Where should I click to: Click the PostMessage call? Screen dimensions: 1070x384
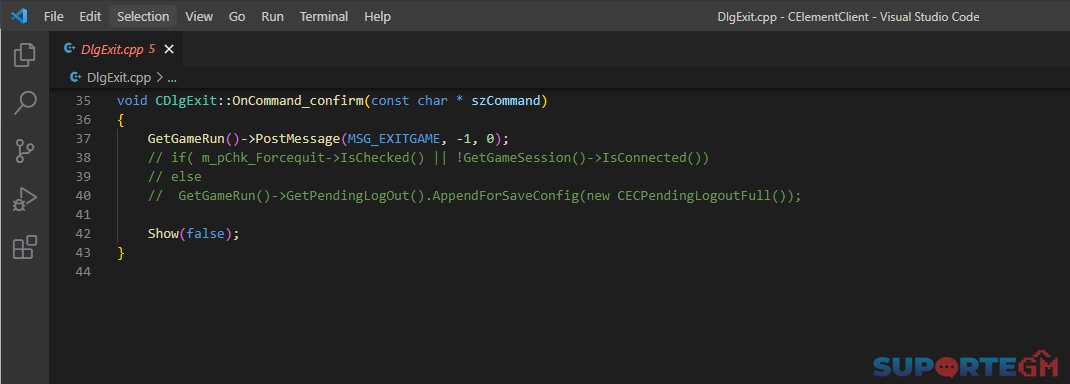pyautogui.click(x=298, y=138)
